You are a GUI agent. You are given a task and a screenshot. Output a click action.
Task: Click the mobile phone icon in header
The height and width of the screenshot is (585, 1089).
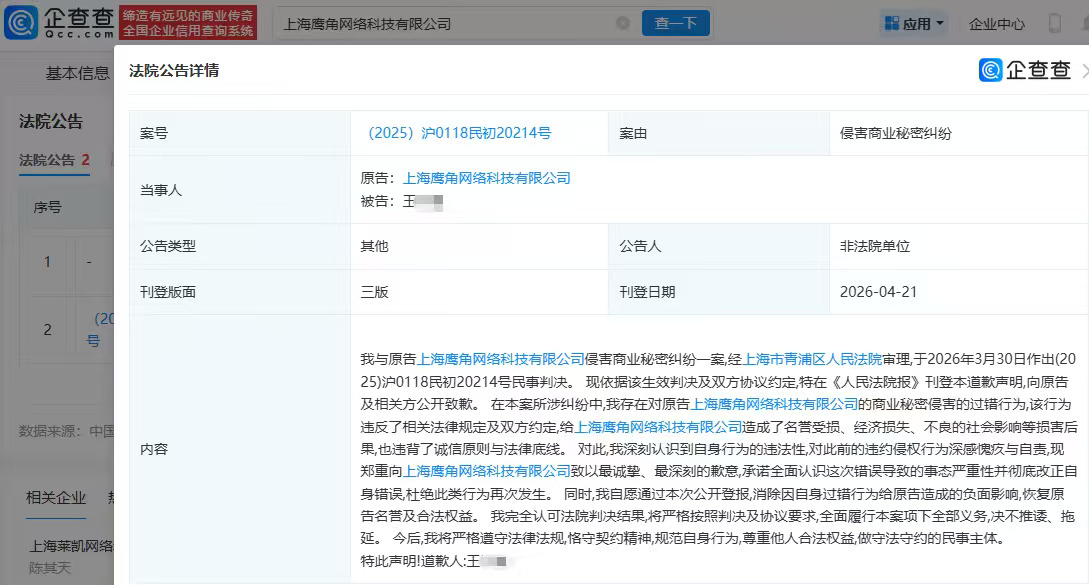[x=1054, y=23]
